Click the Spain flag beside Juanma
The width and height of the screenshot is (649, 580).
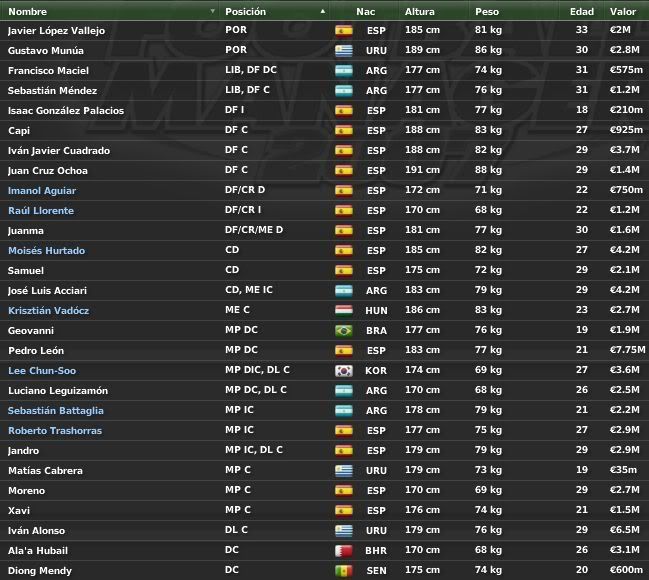(344, 231)
